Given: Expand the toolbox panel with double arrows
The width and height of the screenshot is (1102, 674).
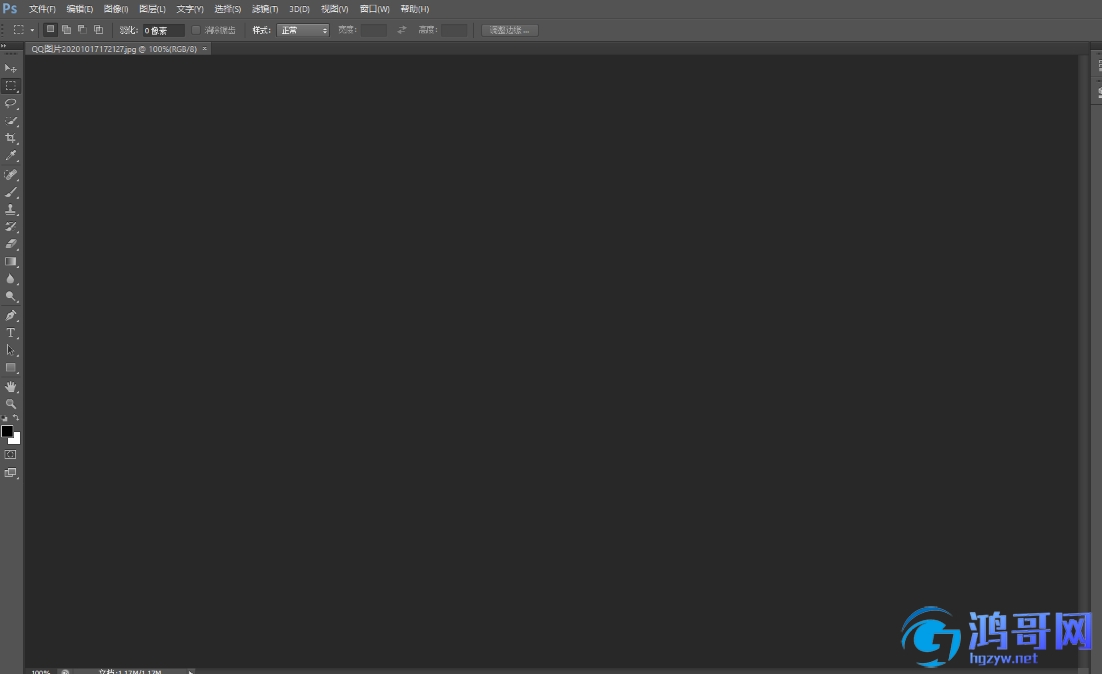Looking at the screenshot, I should click(x=4, y=46).
